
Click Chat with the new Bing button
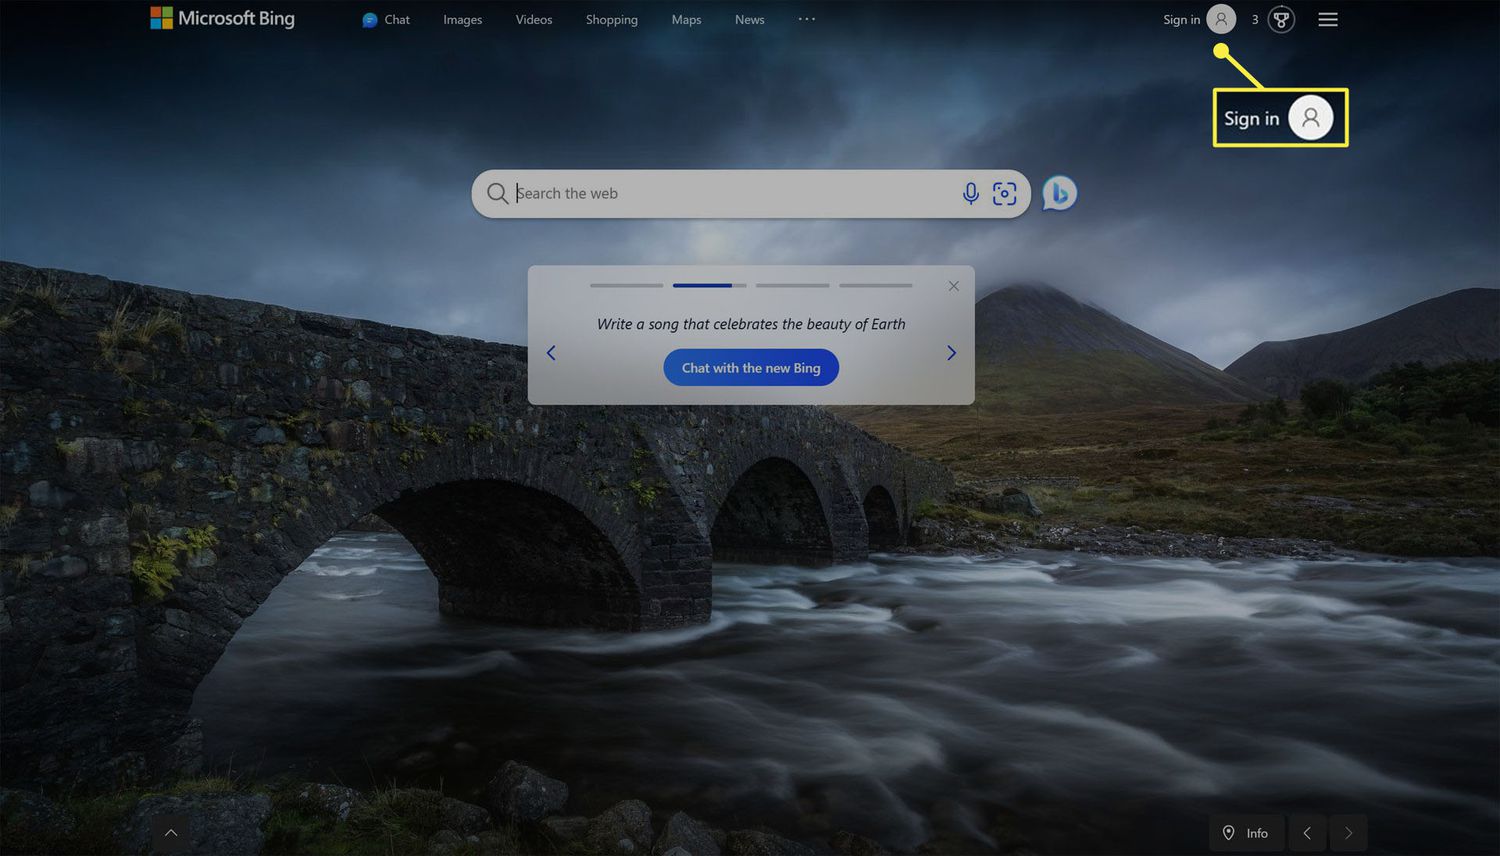point(751,368)
